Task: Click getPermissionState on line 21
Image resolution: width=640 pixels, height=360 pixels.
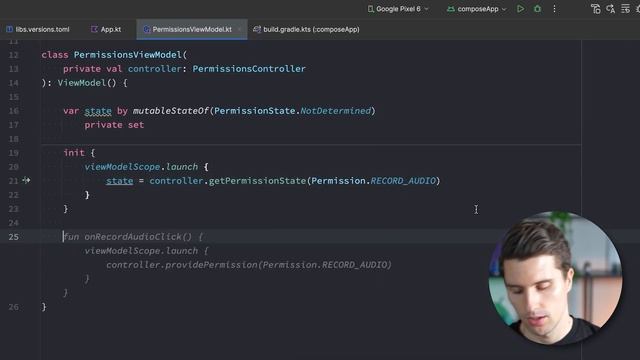Action: click(257, 181)
